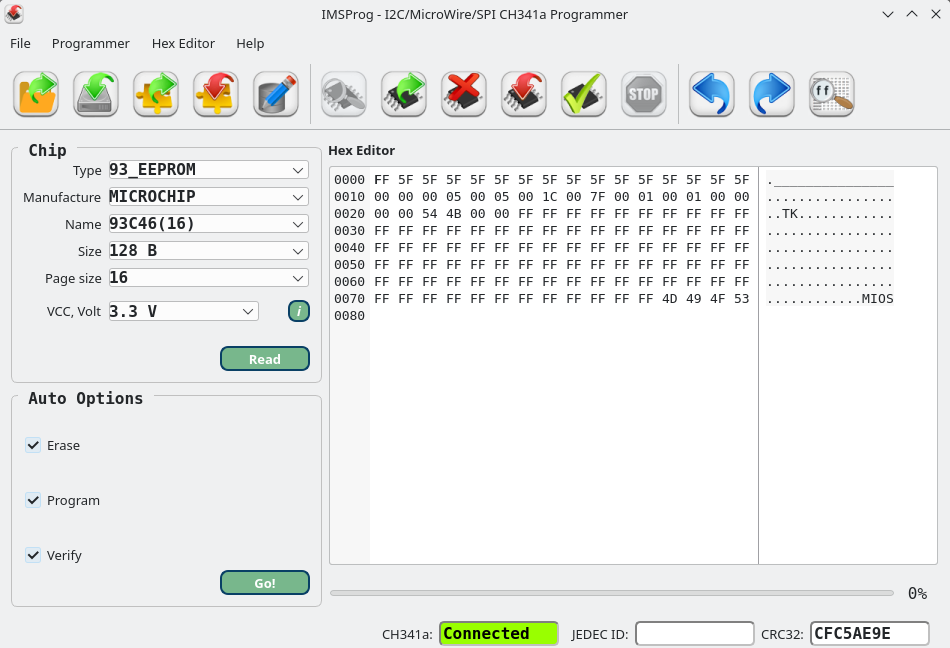Click the operation progress bar
950x648 pixels.
pyautogui.click(x=612, y=593)
